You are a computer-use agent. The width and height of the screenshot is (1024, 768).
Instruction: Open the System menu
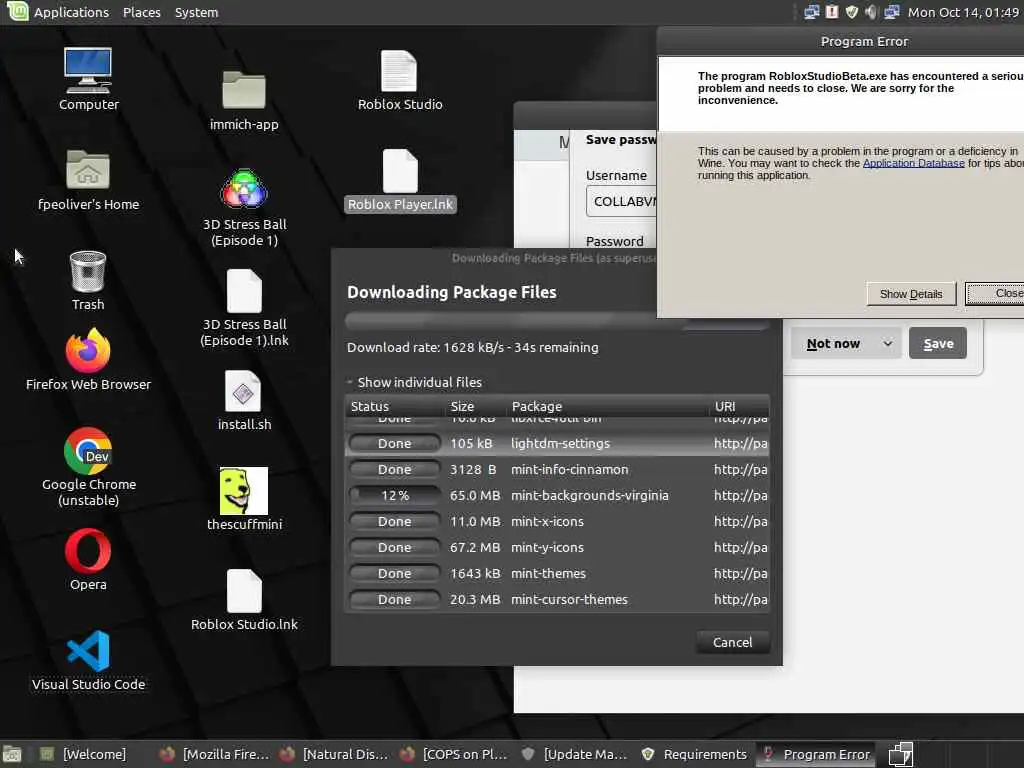point(196,12)
